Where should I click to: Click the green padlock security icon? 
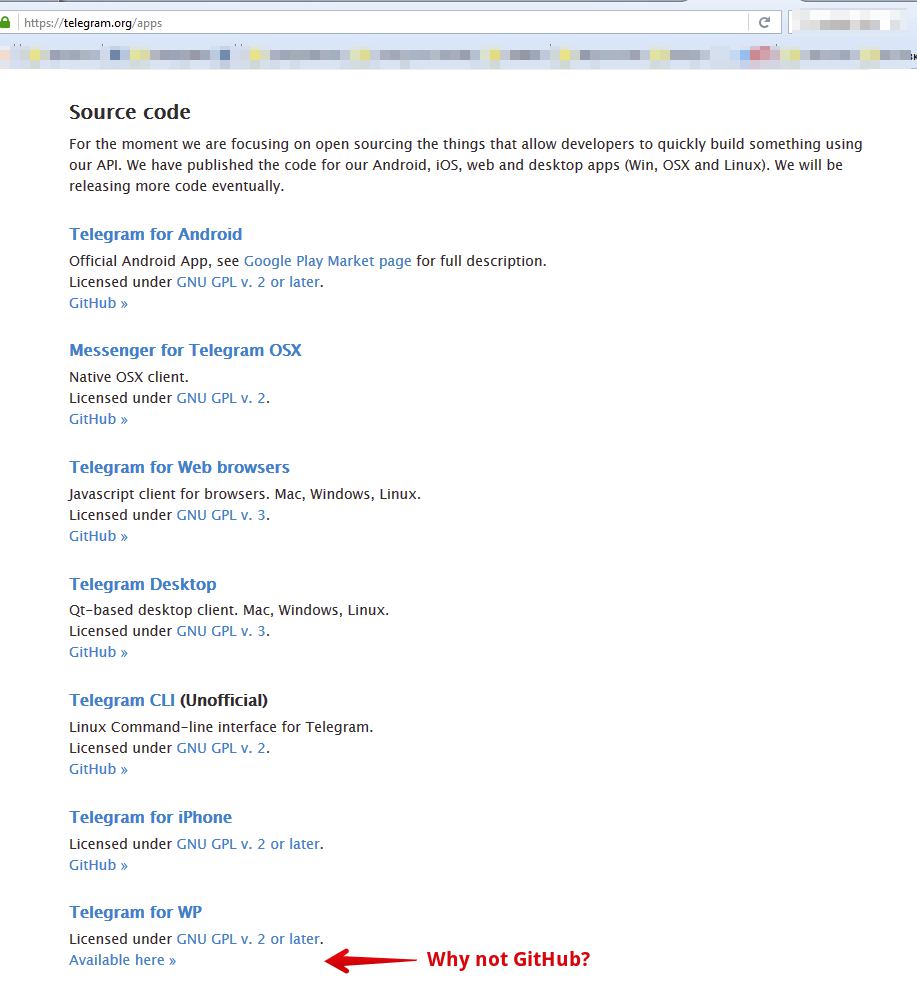coord(5,23)
